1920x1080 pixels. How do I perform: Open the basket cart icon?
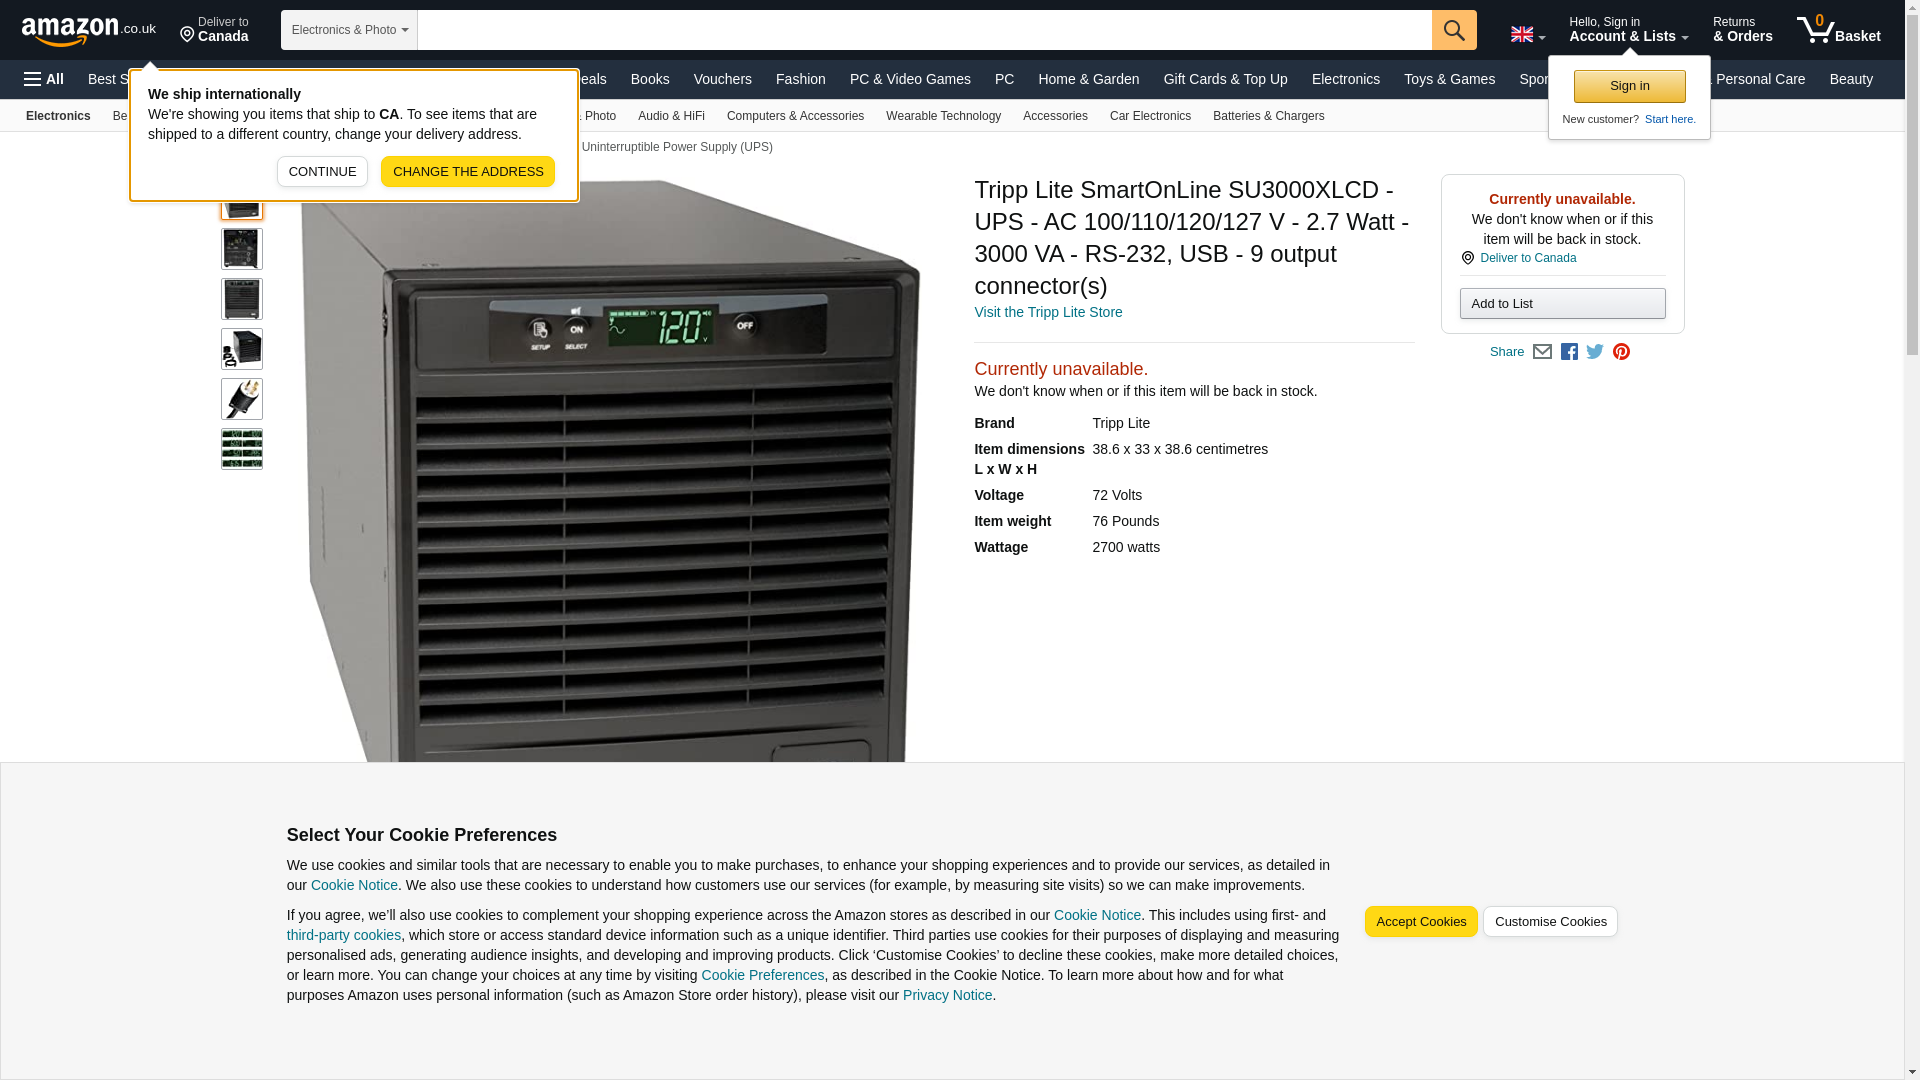1838,30
